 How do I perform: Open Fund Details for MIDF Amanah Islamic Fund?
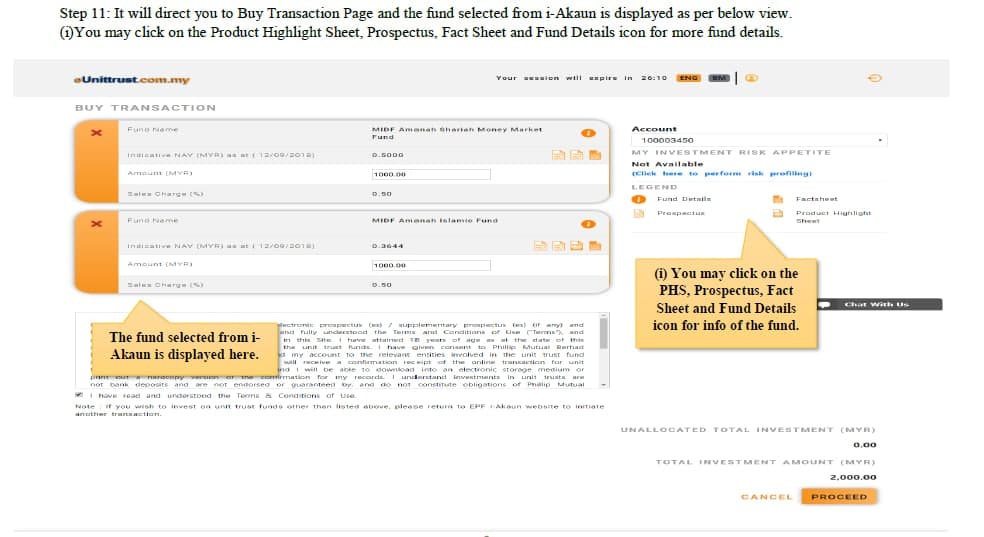pyautogui.click(x=588, y=224)
